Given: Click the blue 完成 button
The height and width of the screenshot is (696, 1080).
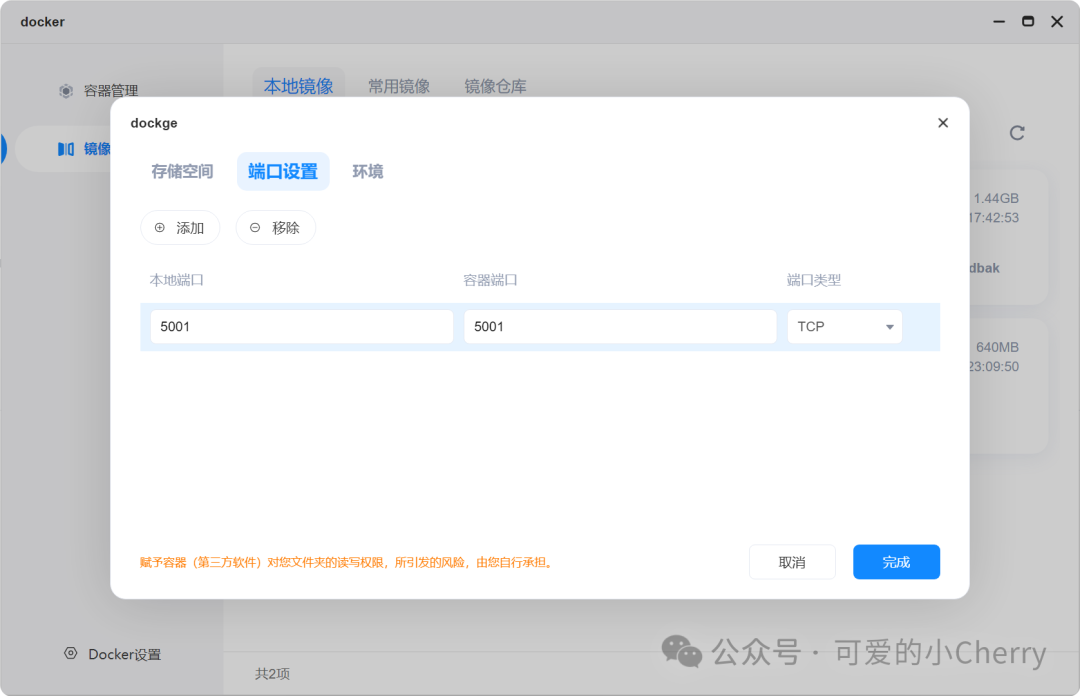Looking at the screenshot, I should [x=896, y=562].
